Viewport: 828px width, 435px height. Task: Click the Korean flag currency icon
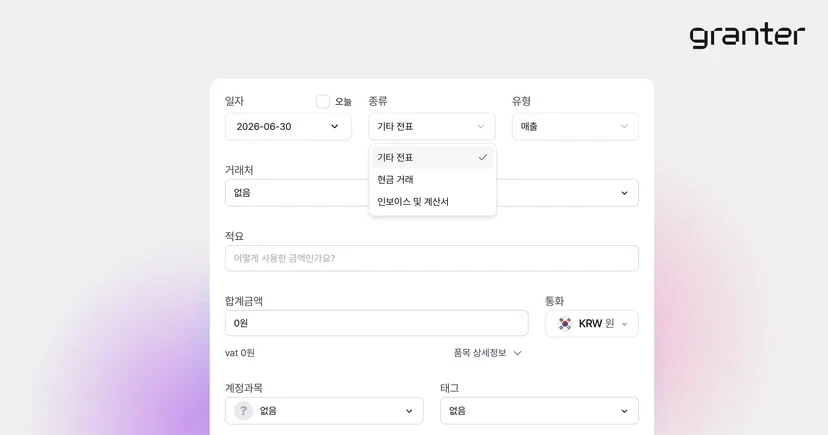point(565,324)
